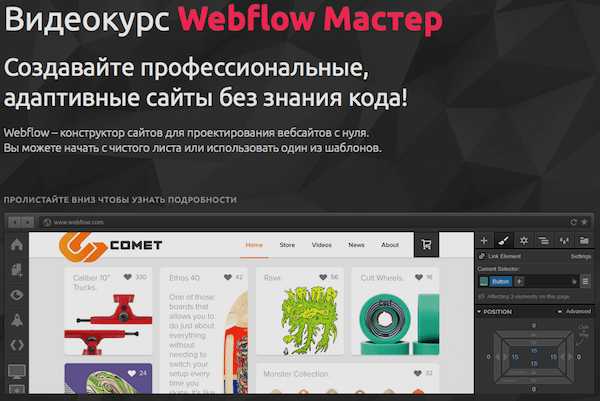Open the Add elements plus tab
Screen dimensions: 600x401
[484, 241]
